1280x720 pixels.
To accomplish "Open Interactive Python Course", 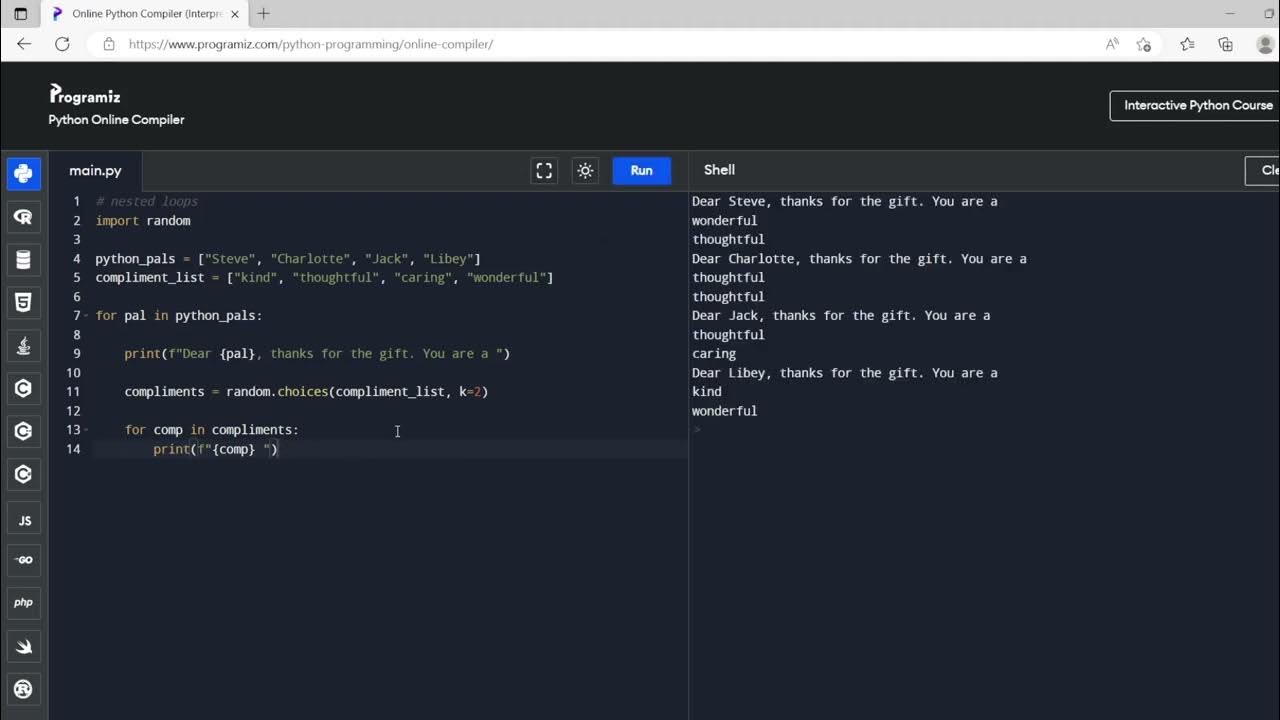I will (1195, 105).
